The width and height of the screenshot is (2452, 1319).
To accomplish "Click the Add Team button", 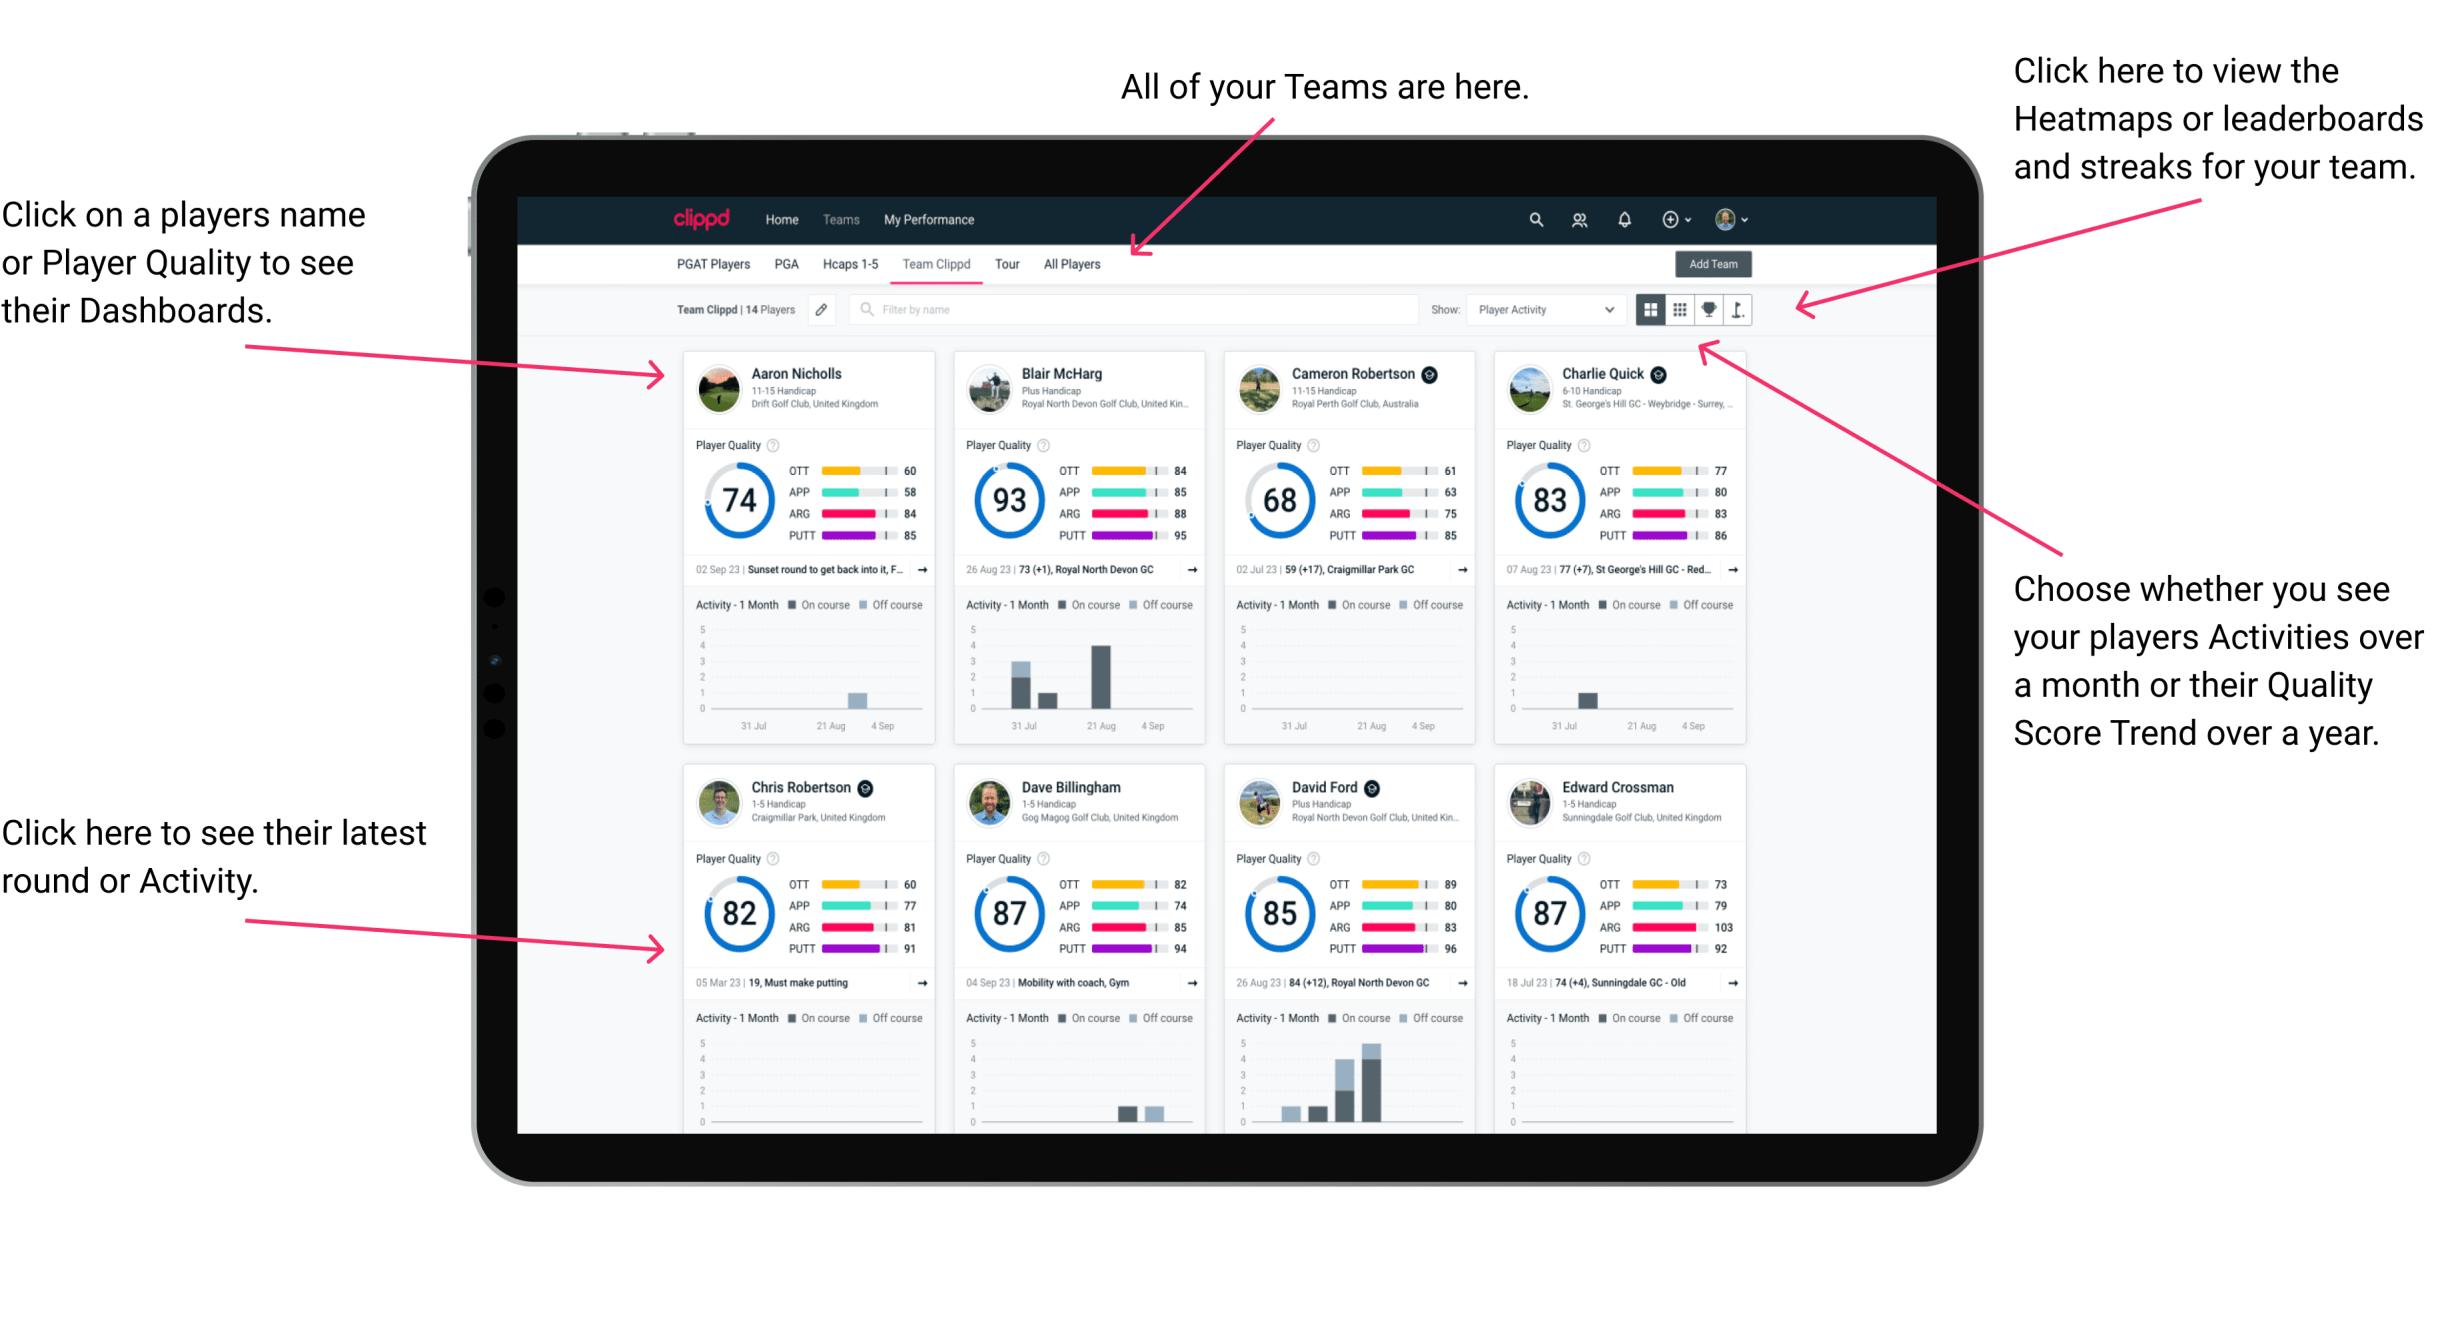I will [x=1718, y=265].
